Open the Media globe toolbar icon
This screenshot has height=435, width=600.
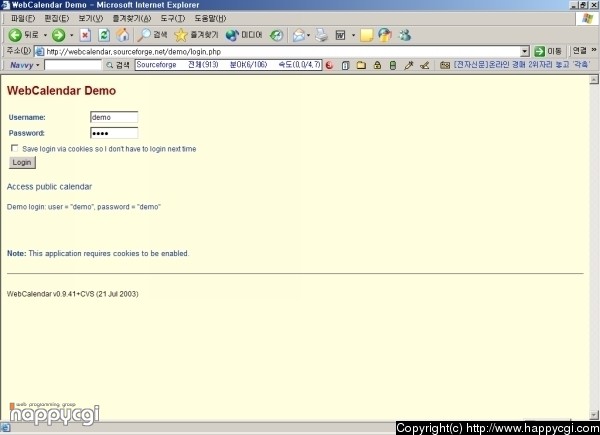point(232,35)
